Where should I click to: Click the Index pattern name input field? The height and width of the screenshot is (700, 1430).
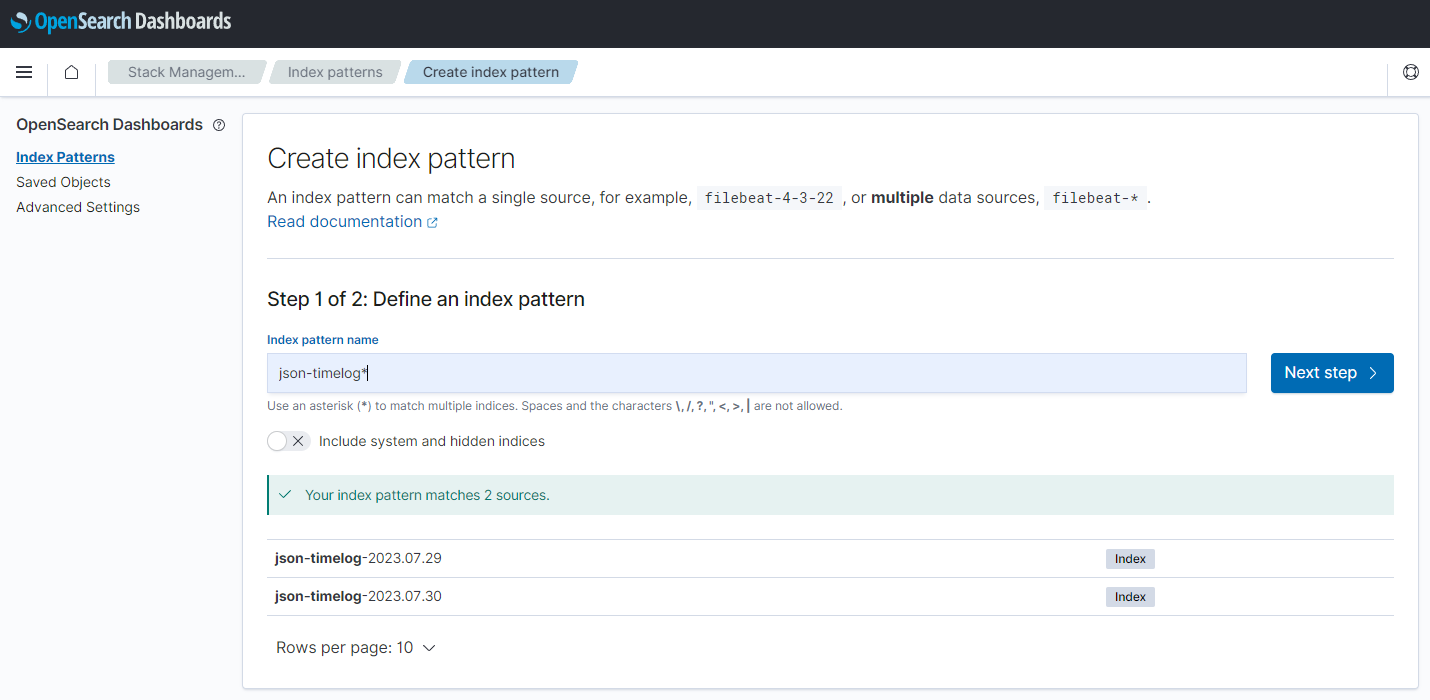[757, 373]
